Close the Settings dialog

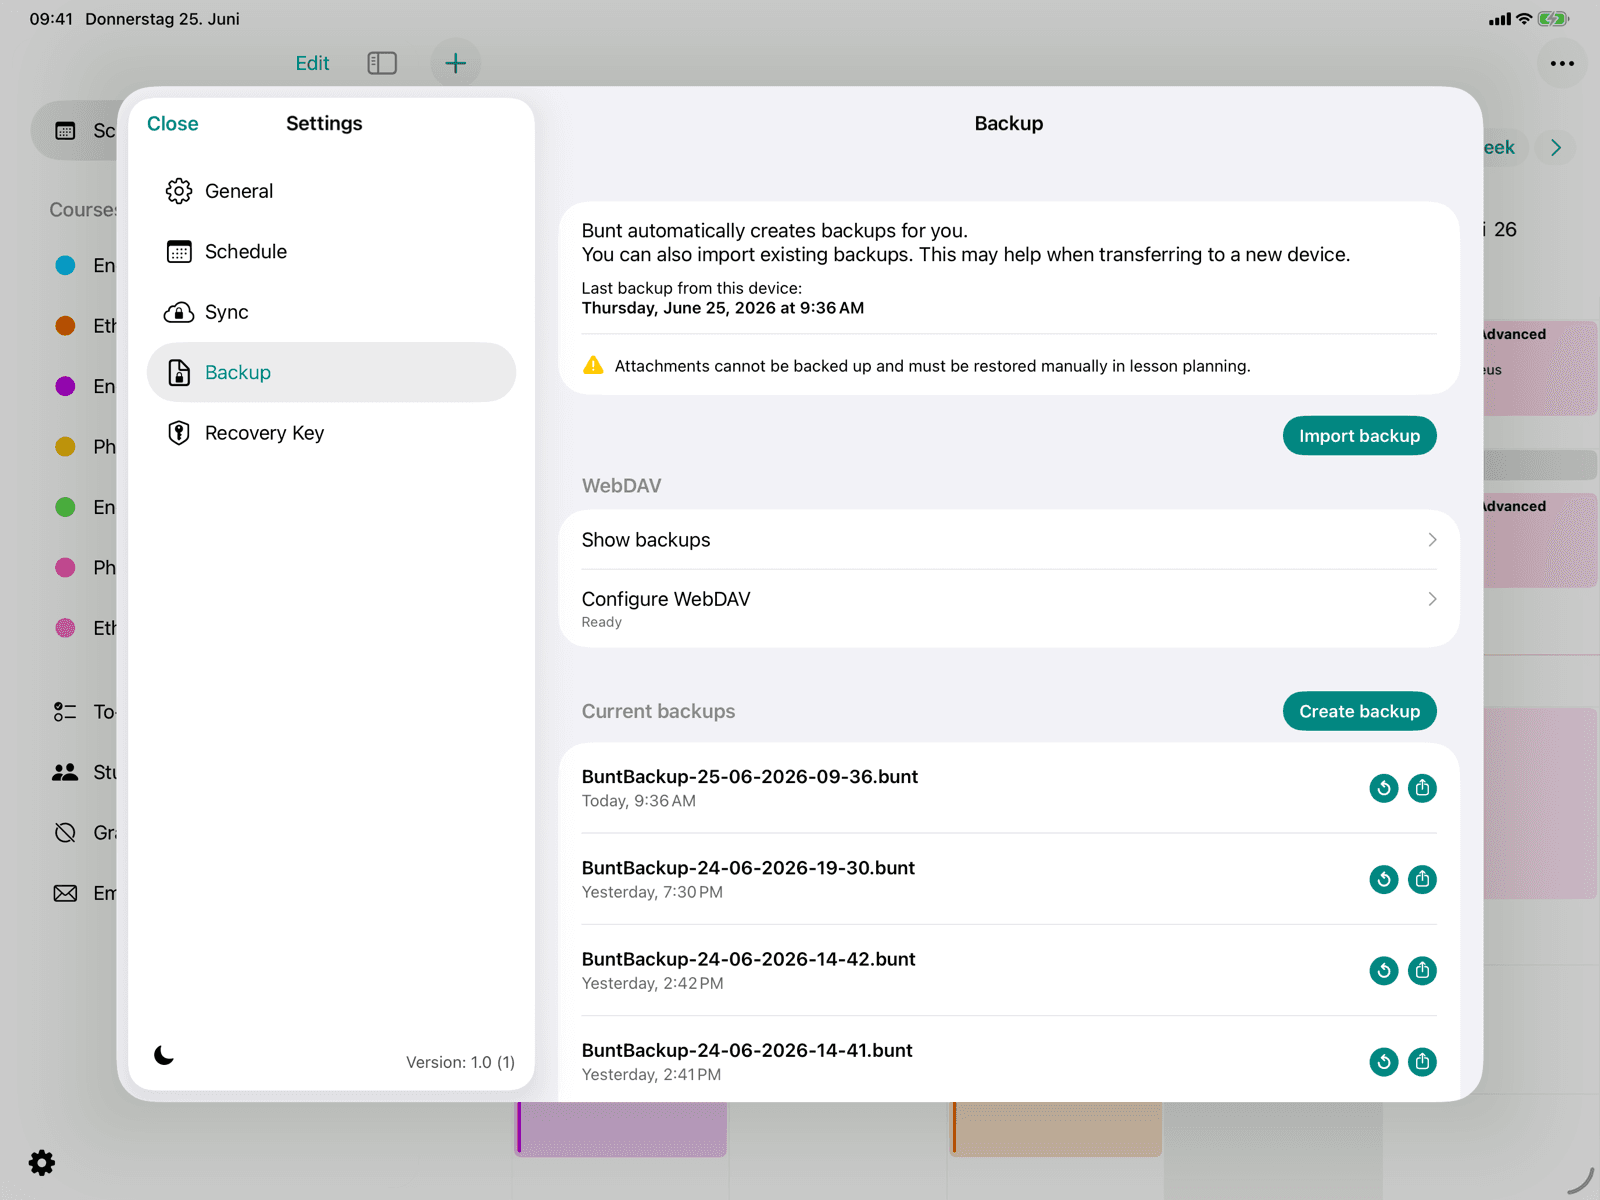click(x=173, y=124)
